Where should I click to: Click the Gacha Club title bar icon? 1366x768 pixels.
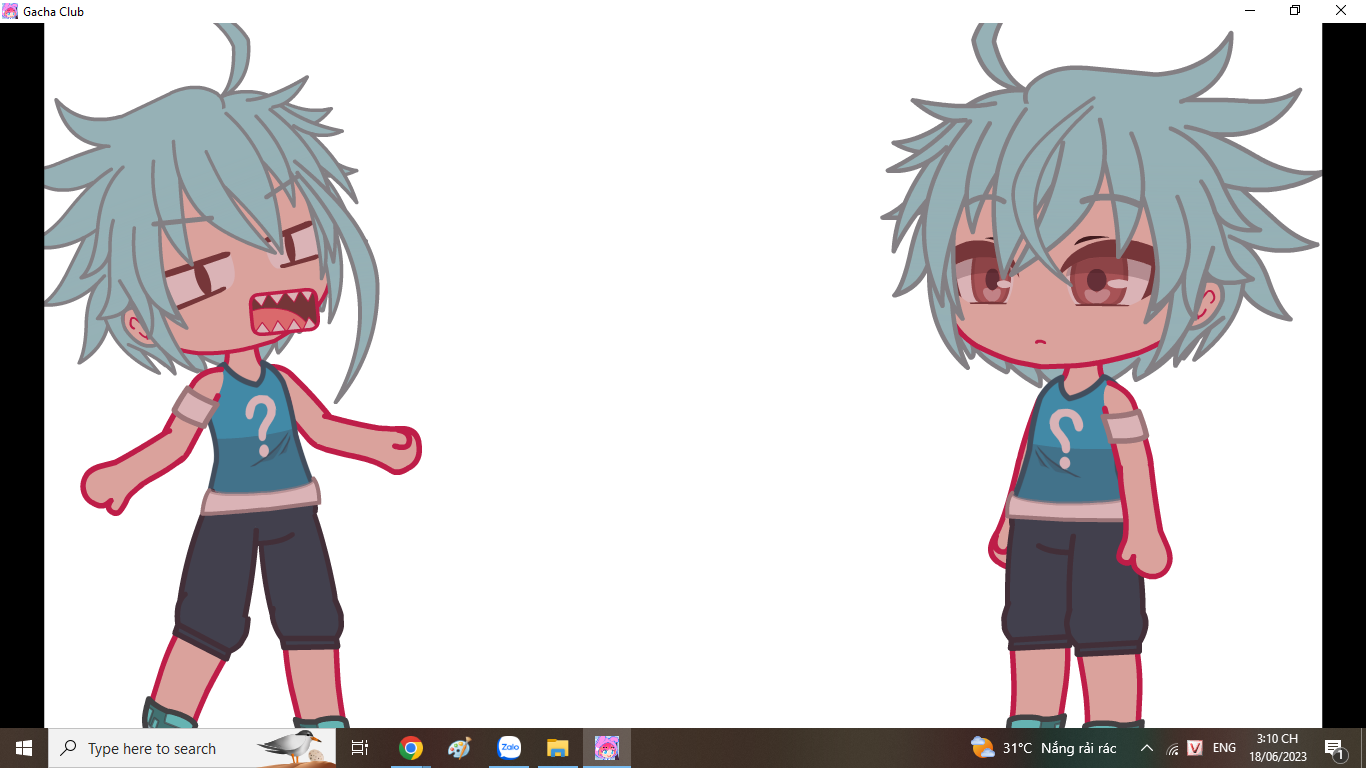(10, 11)
